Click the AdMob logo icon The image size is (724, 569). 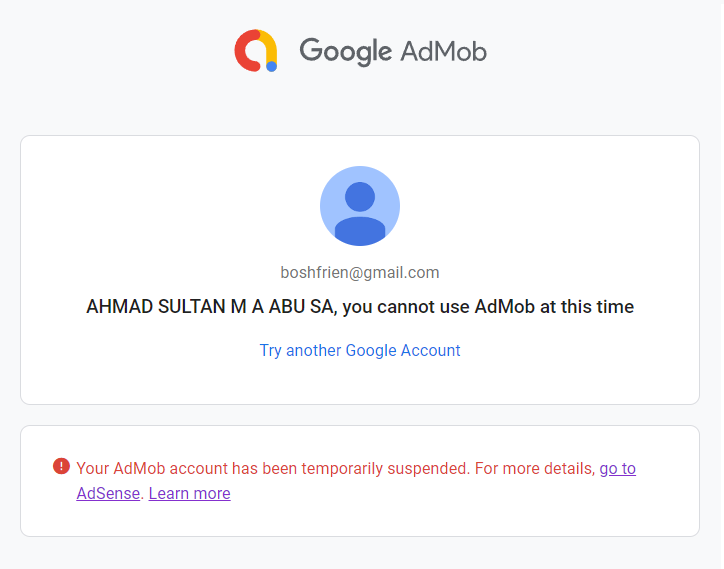coord(255,50)
